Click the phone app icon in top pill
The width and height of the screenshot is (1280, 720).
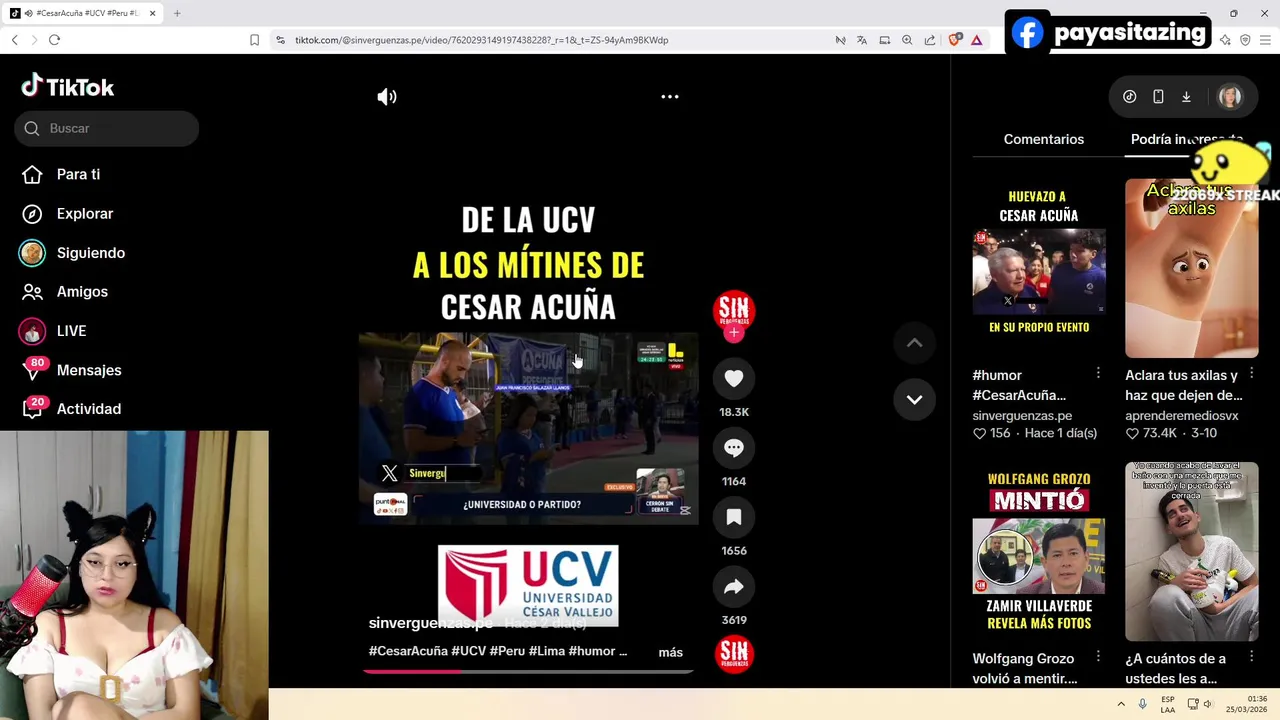pyautogui.click(x=1158, y=97)
